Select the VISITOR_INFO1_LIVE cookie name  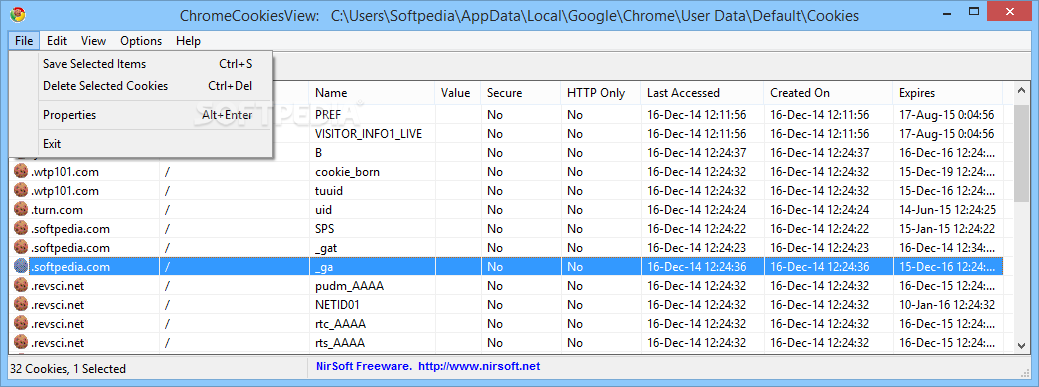pyautogui.click(x=368, y=134)
